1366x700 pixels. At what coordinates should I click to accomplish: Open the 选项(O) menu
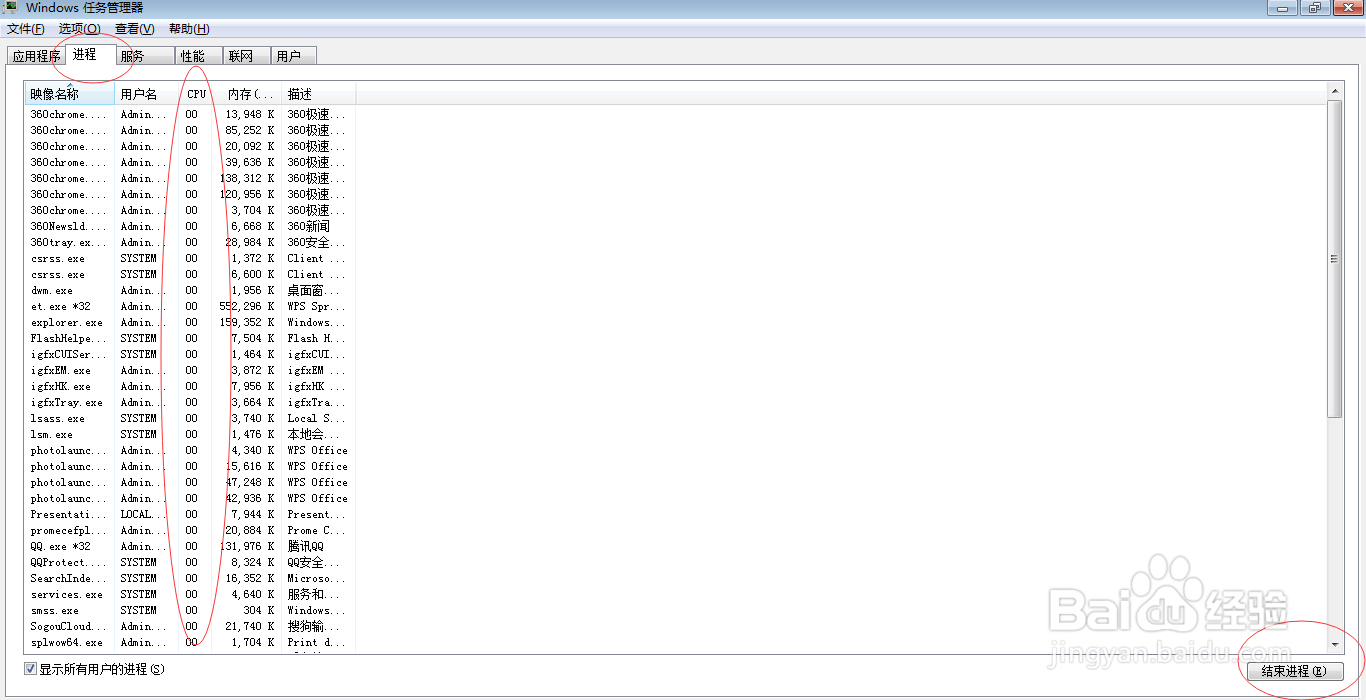pos(80,29)
